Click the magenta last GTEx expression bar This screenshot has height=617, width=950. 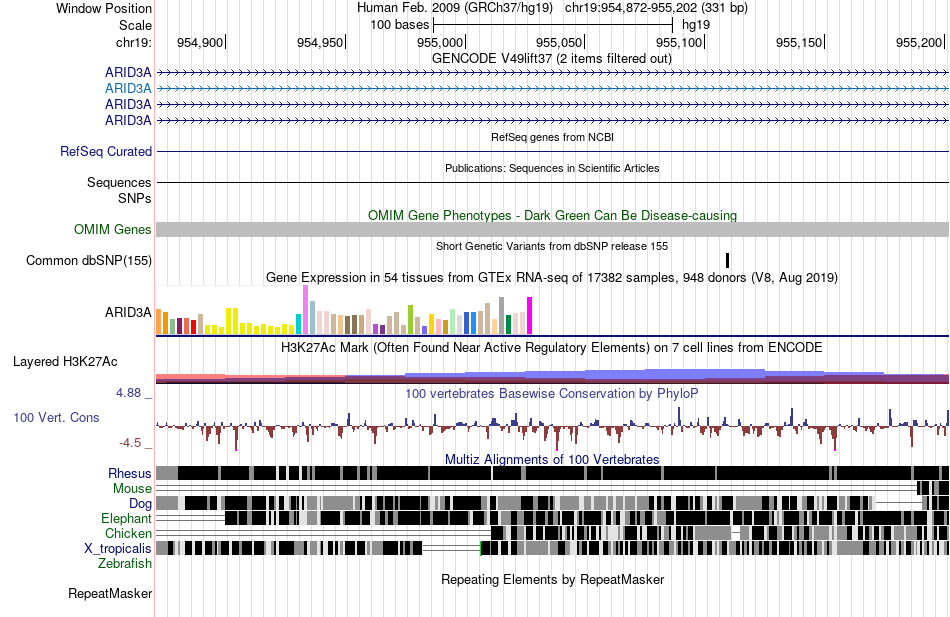coord(530,316)
